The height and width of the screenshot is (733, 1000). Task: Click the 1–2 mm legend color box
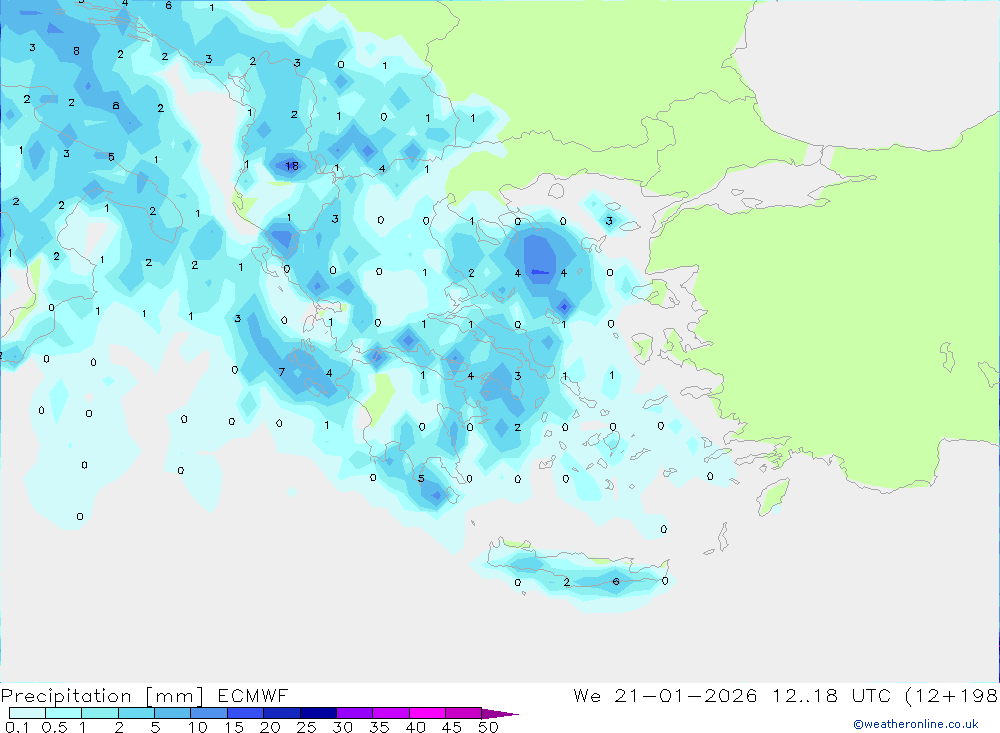coord(100,713)
